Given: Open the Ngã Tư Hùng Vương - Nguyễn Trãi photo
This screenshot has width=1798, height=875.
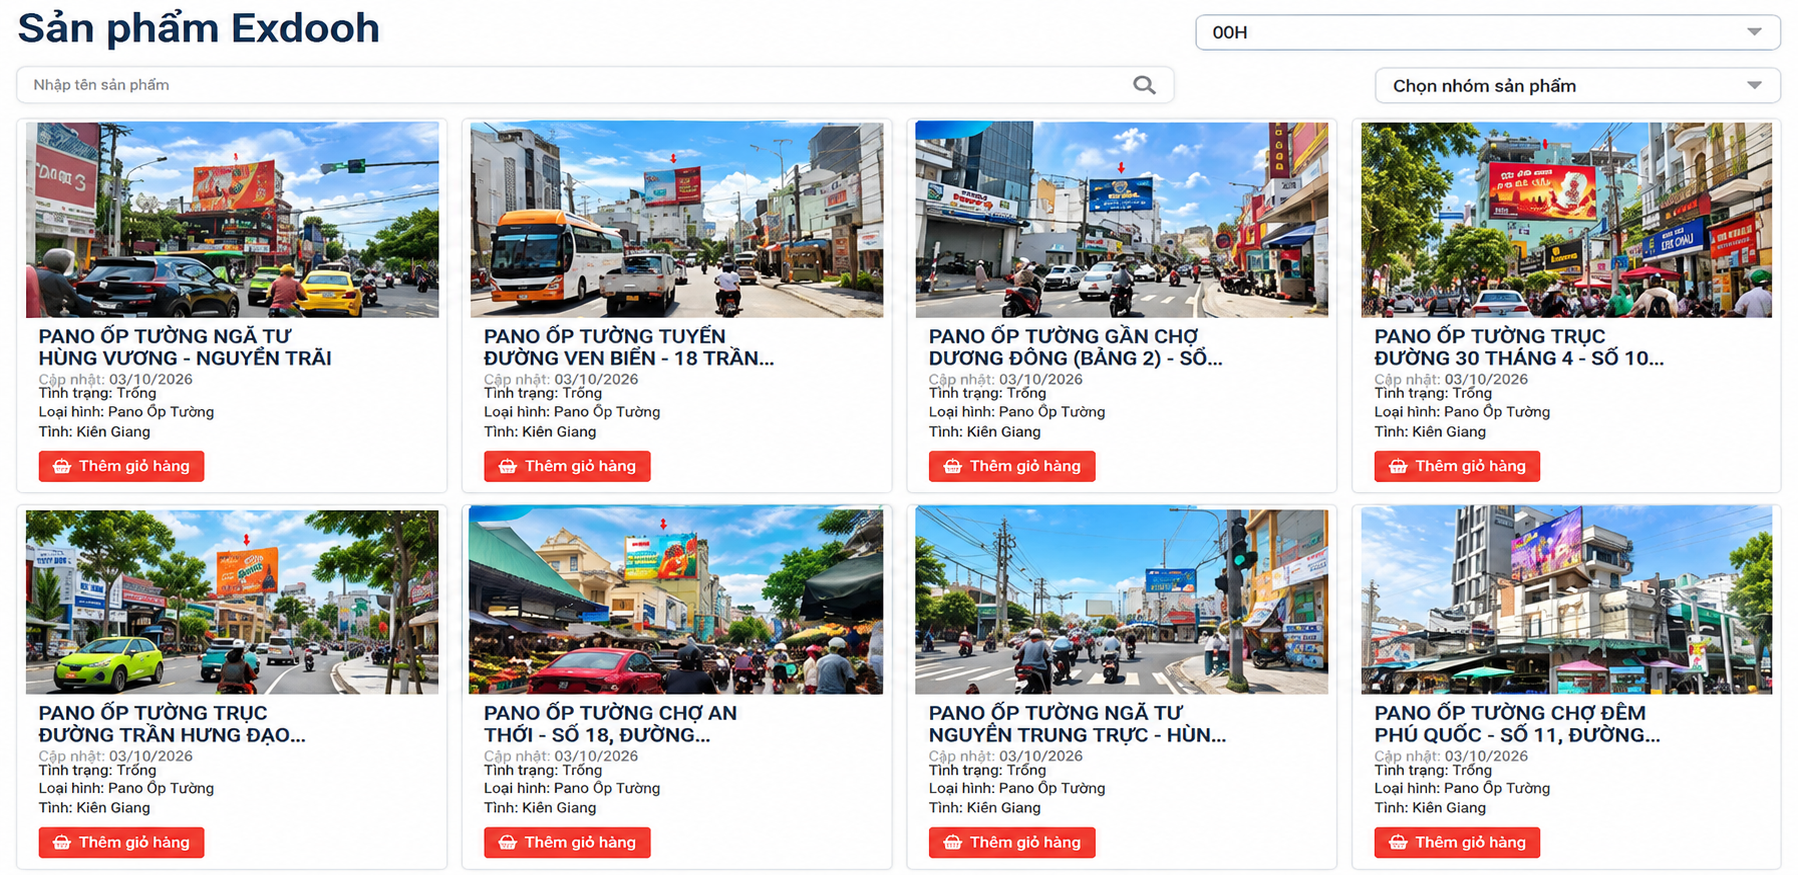Looking at the screenshot, I should tap(232, 220).
